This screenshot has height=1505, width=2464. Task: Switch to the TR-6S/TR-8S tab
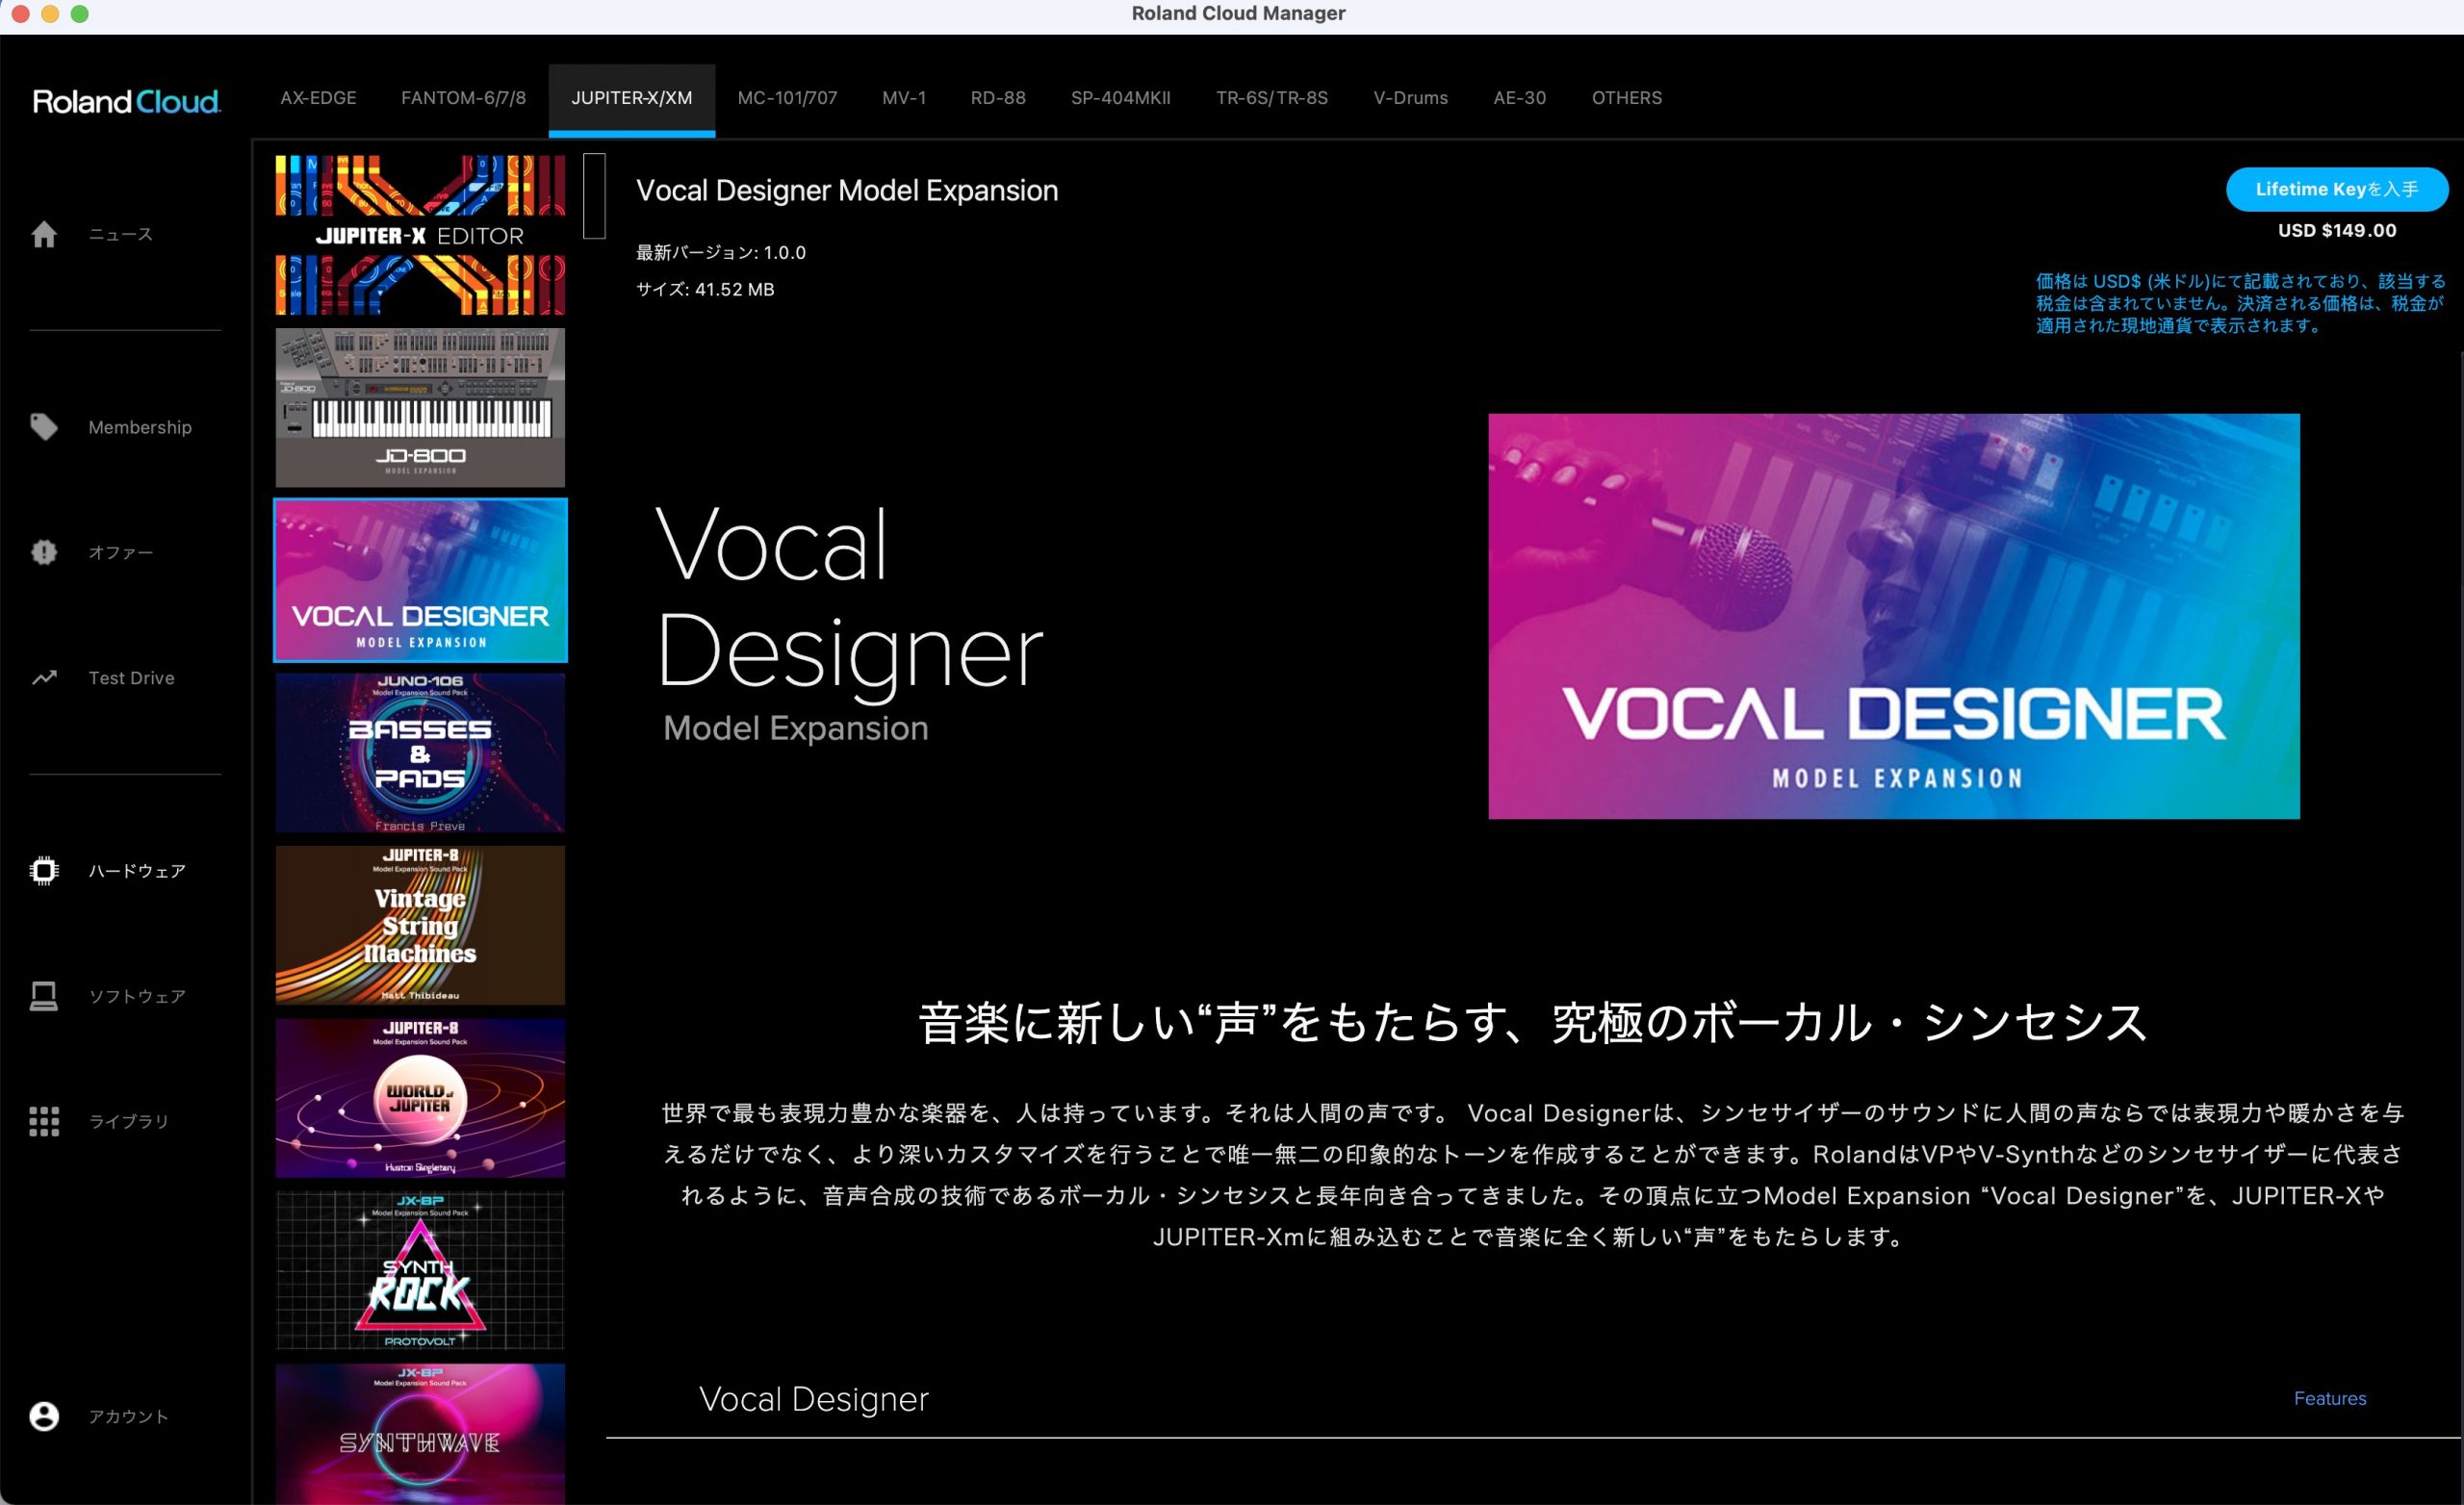(x=1272, y=98)
